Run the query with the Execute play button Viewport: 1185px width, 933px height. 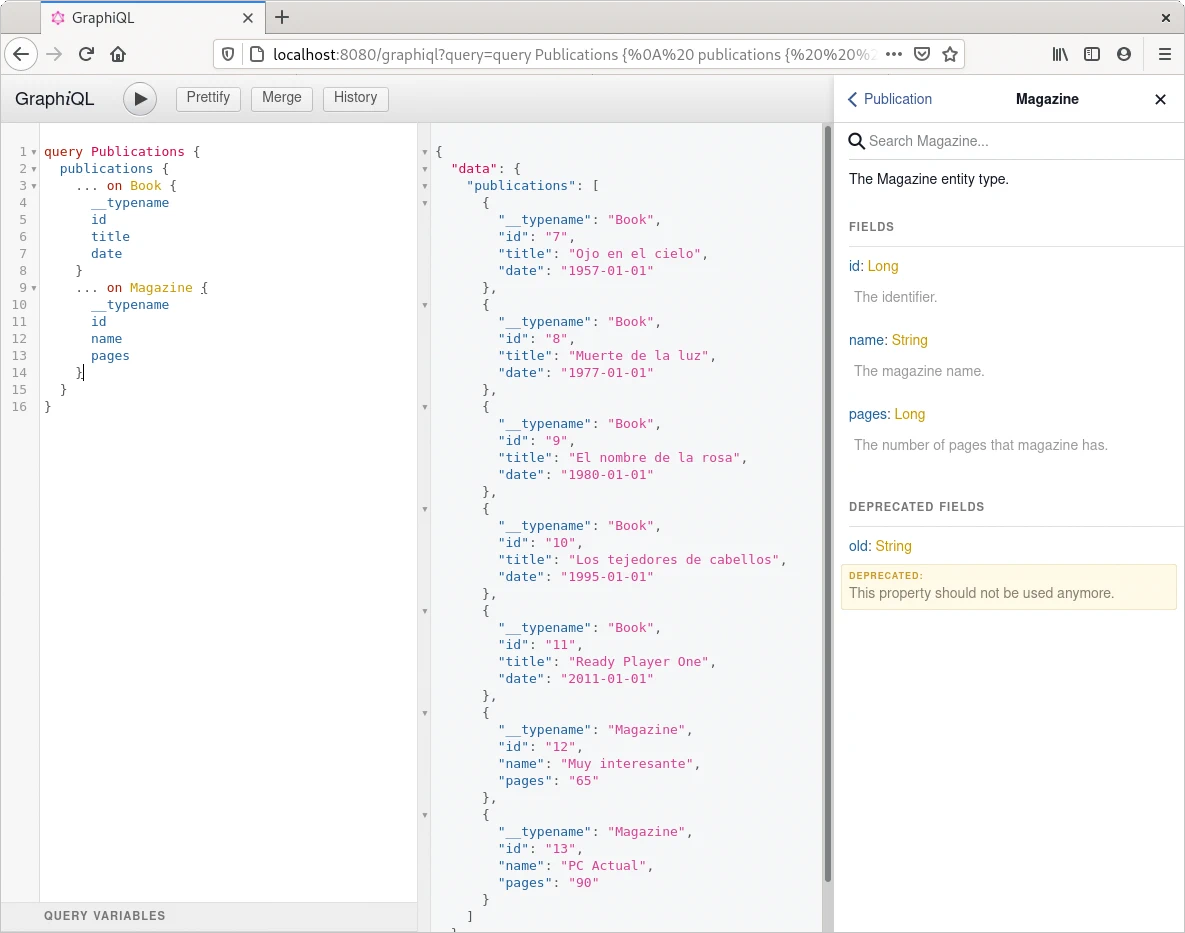point(140,99)
